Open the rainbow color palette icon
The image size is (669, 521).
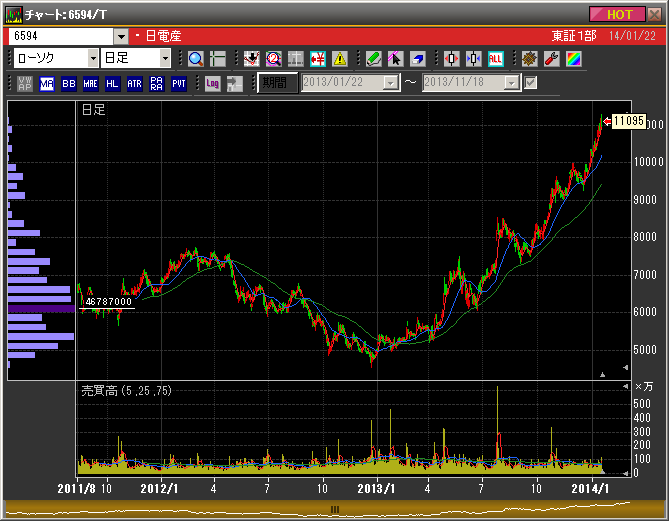[x=573, y=59]
